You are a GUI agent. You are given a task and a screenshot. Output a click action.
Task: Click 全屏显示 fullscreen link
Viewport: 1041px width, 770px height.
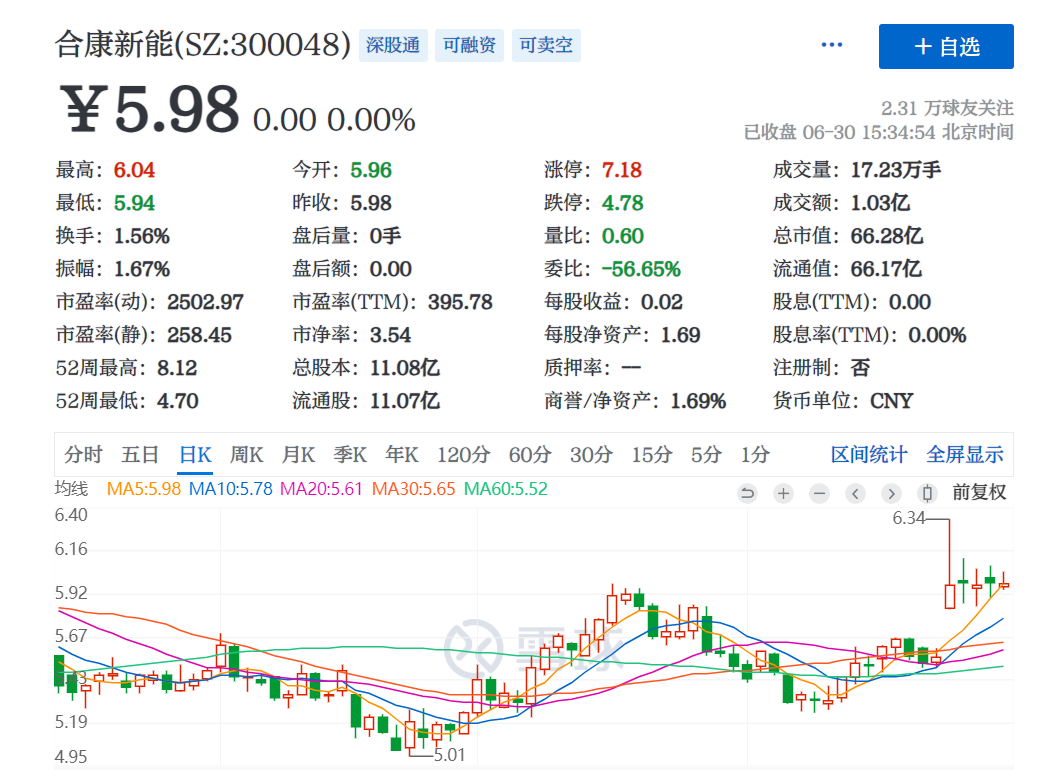coord(965,455)
